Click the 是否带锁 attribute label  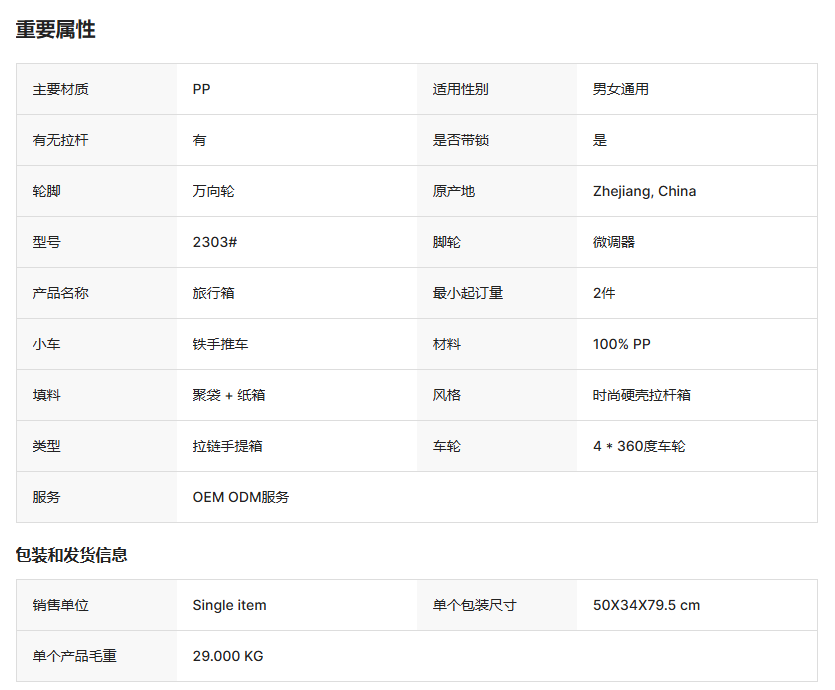pos(460,140)
